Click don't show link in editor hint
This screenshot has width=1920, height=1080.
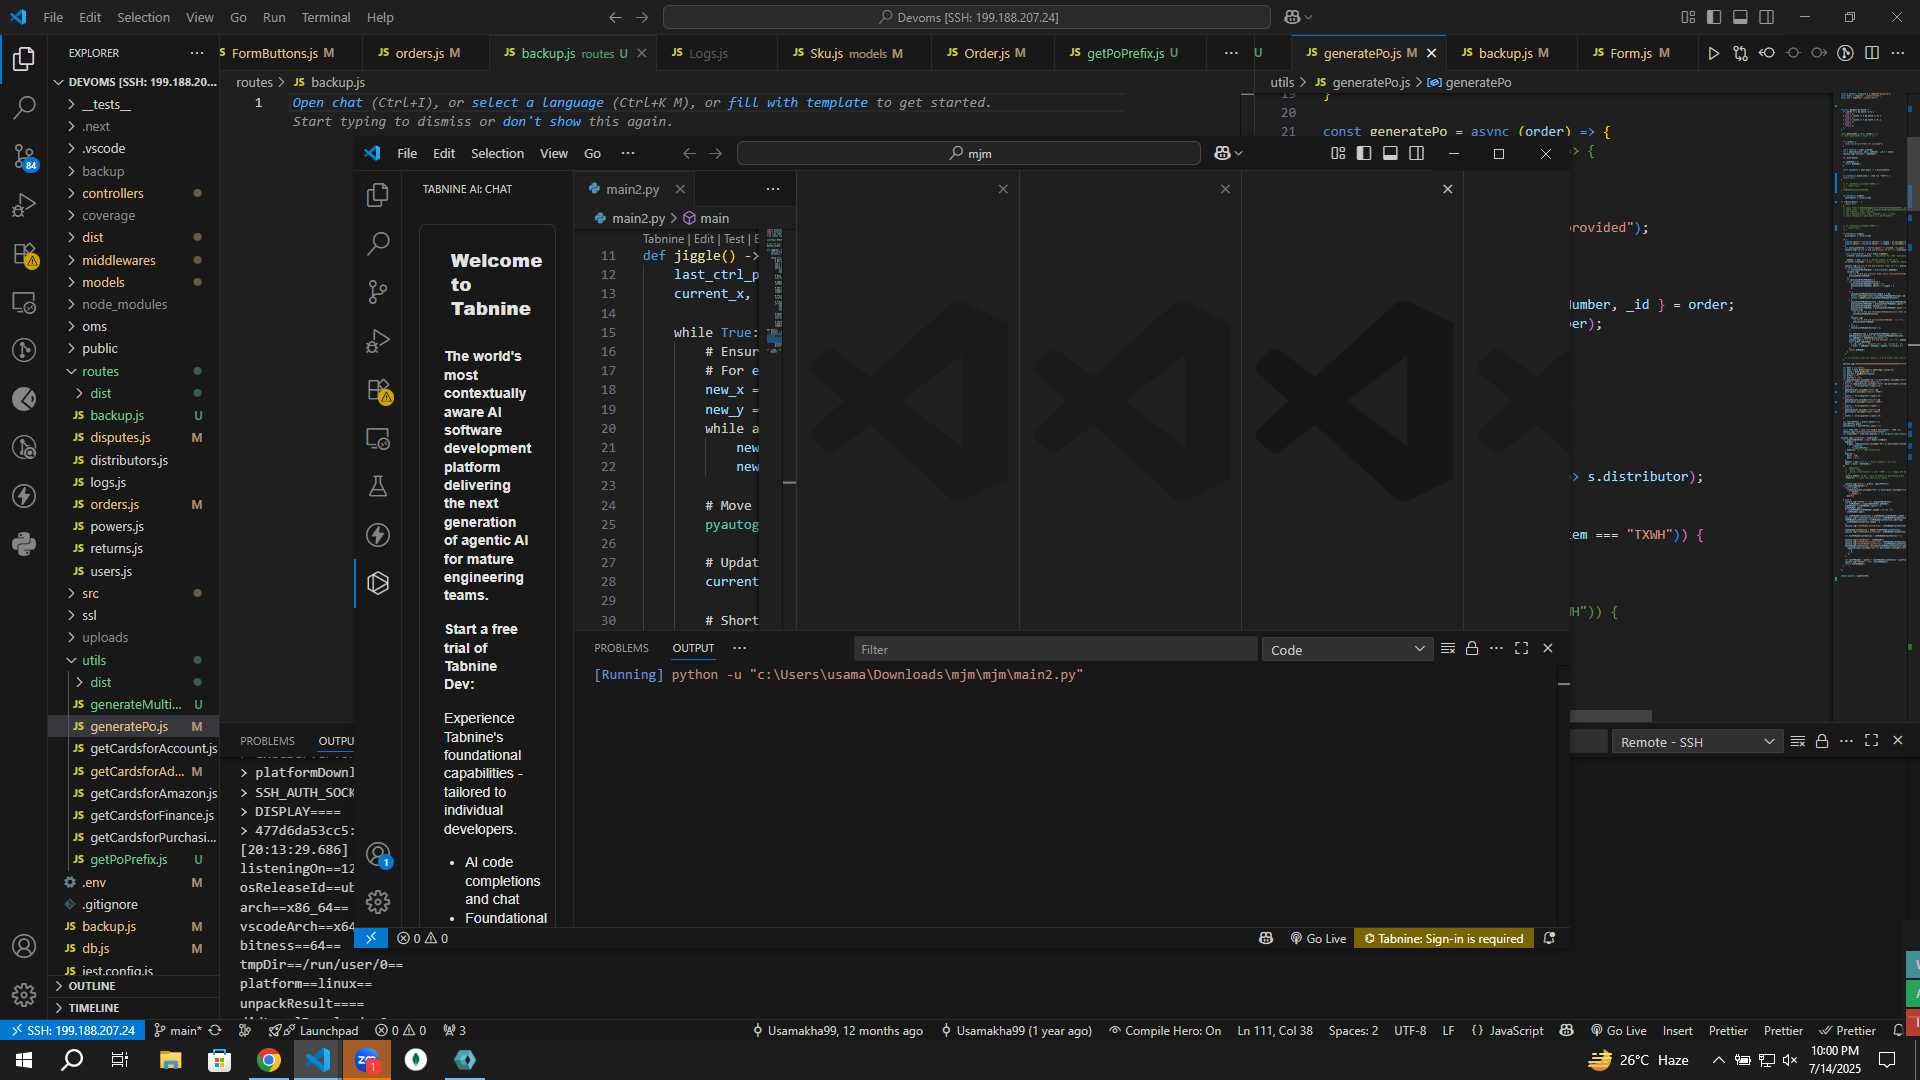click(x=541, y=121)
